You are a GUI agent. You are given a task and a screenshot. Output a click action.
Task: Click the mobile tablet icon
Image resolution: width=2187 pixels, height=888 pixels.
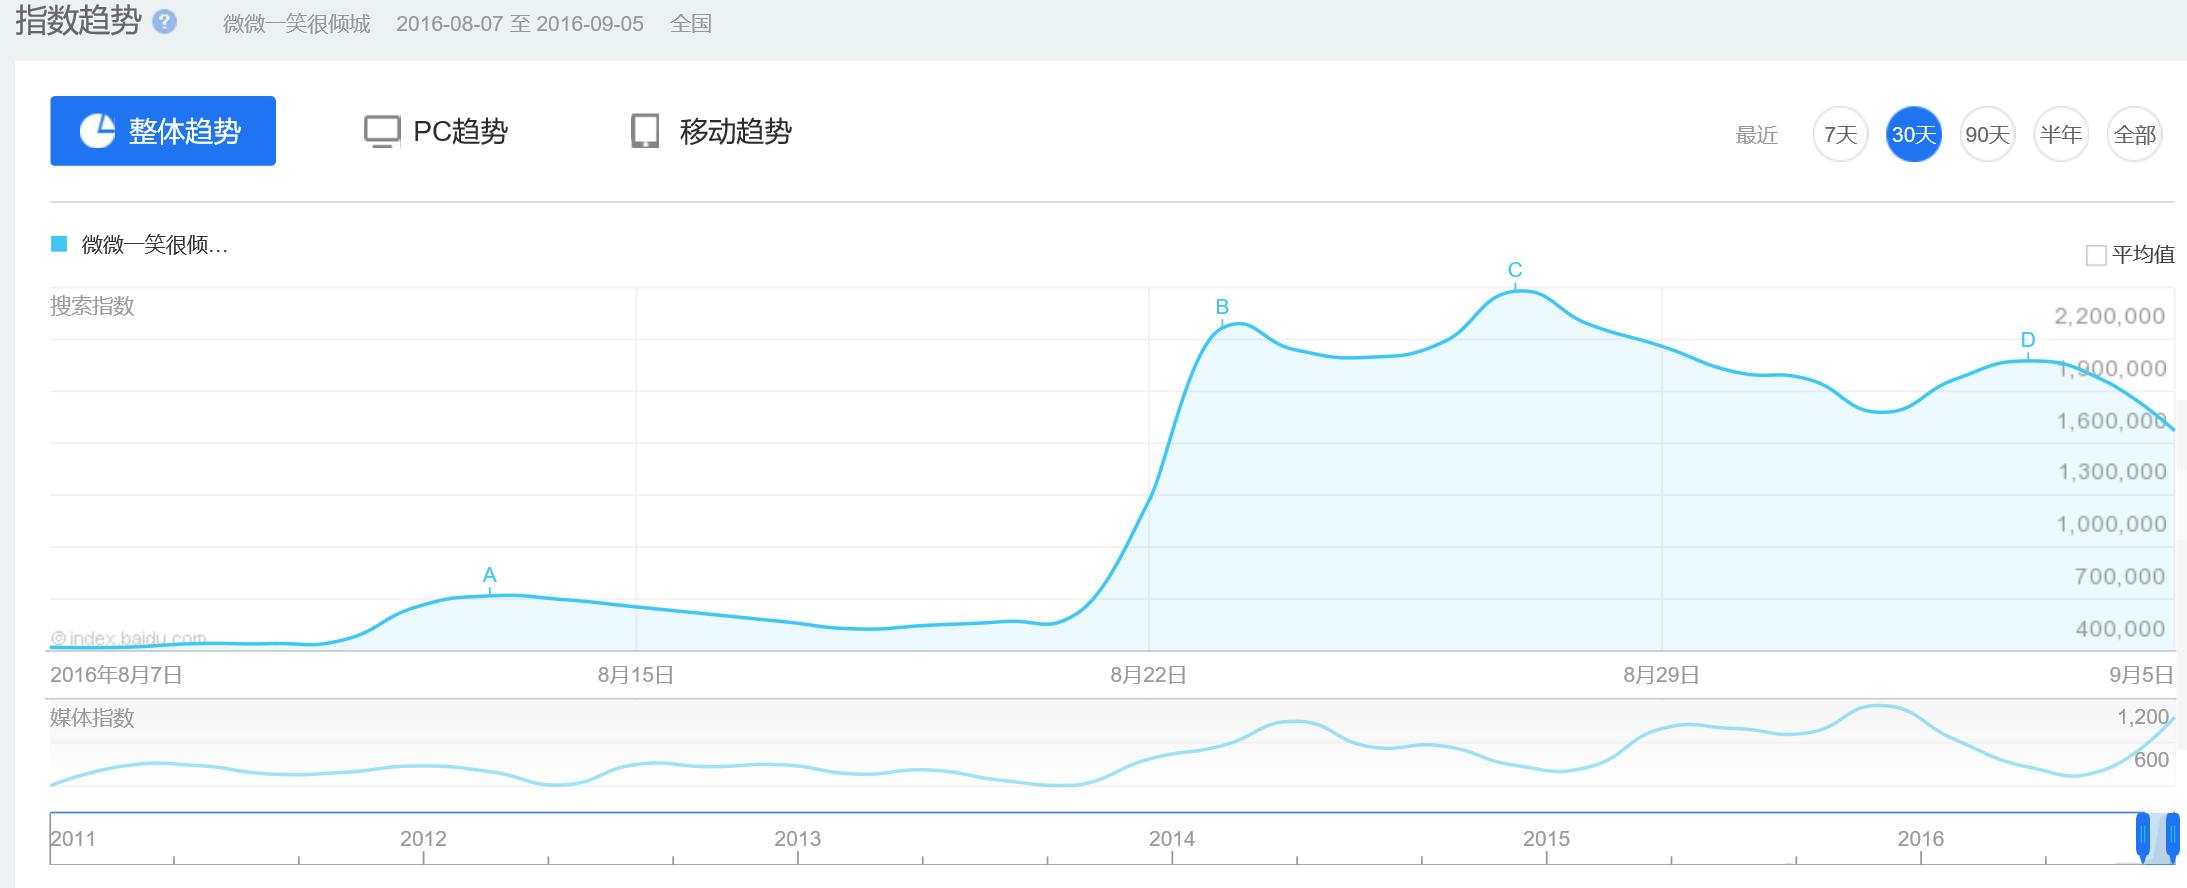[x=645, y=131]
